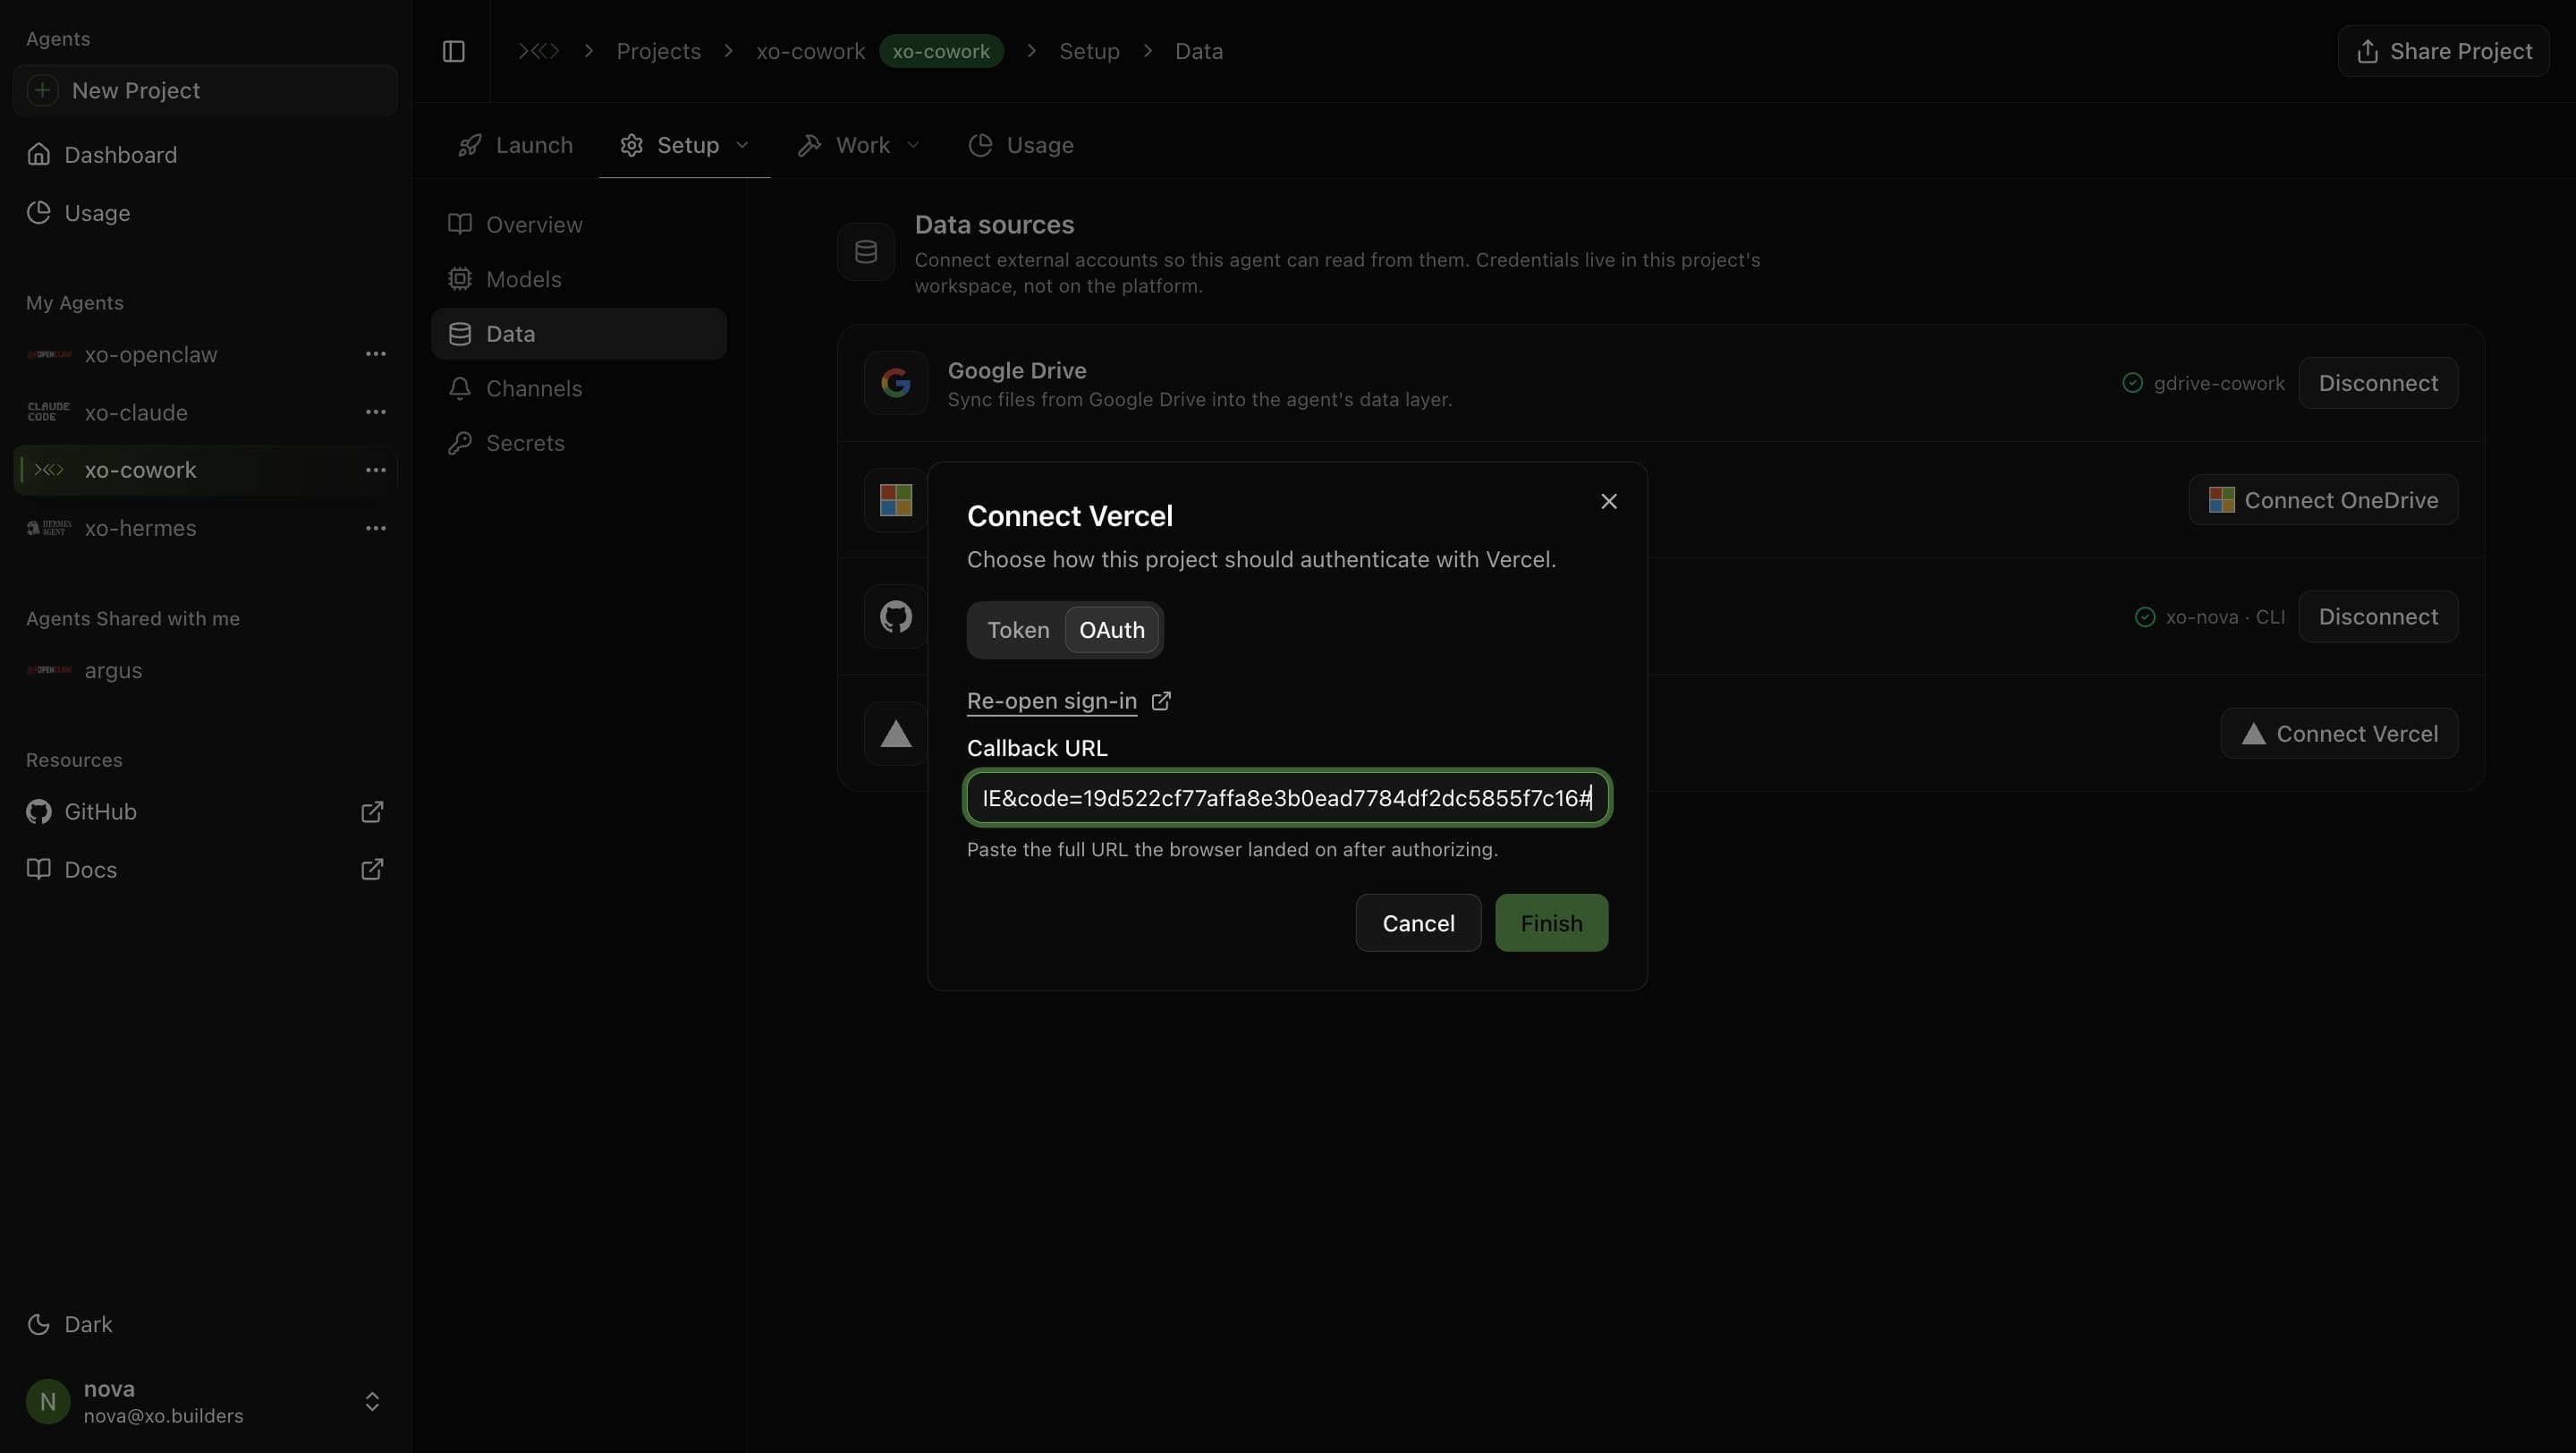The width and height of the screenshot is (2576, 1453).
Task: Focus the Callback URL input field
Action: 1287,798
